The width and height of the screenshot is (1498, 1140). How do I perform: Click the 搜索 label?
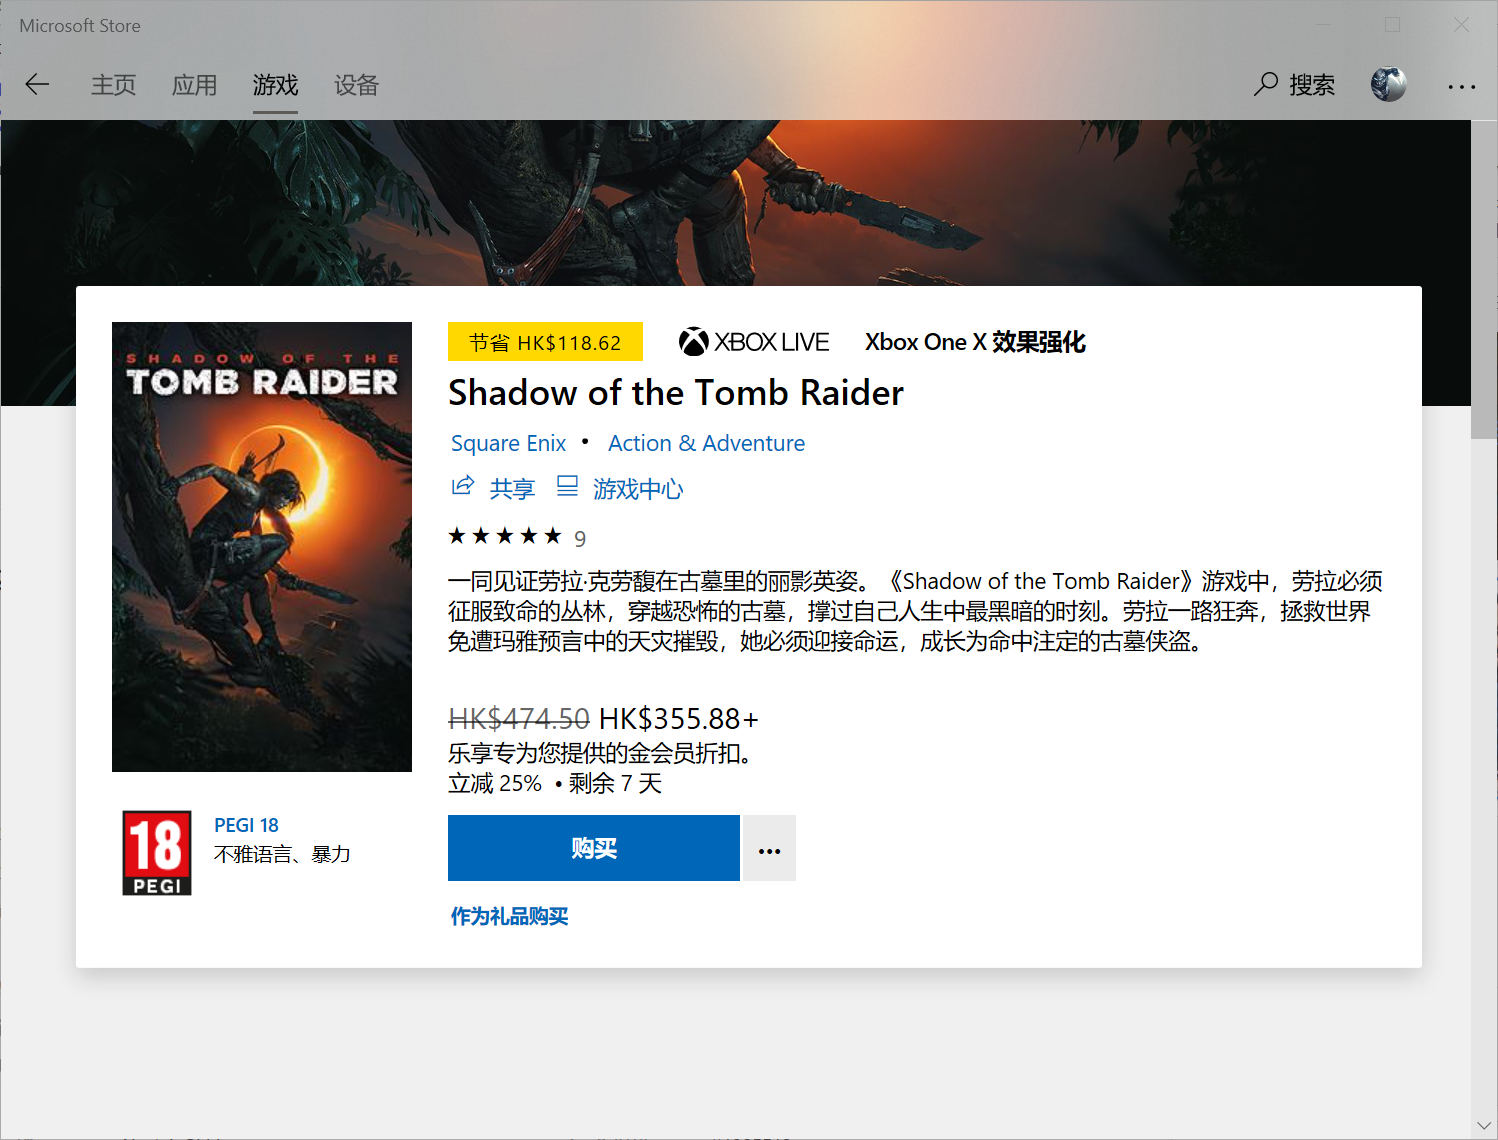click(1312, 85)
